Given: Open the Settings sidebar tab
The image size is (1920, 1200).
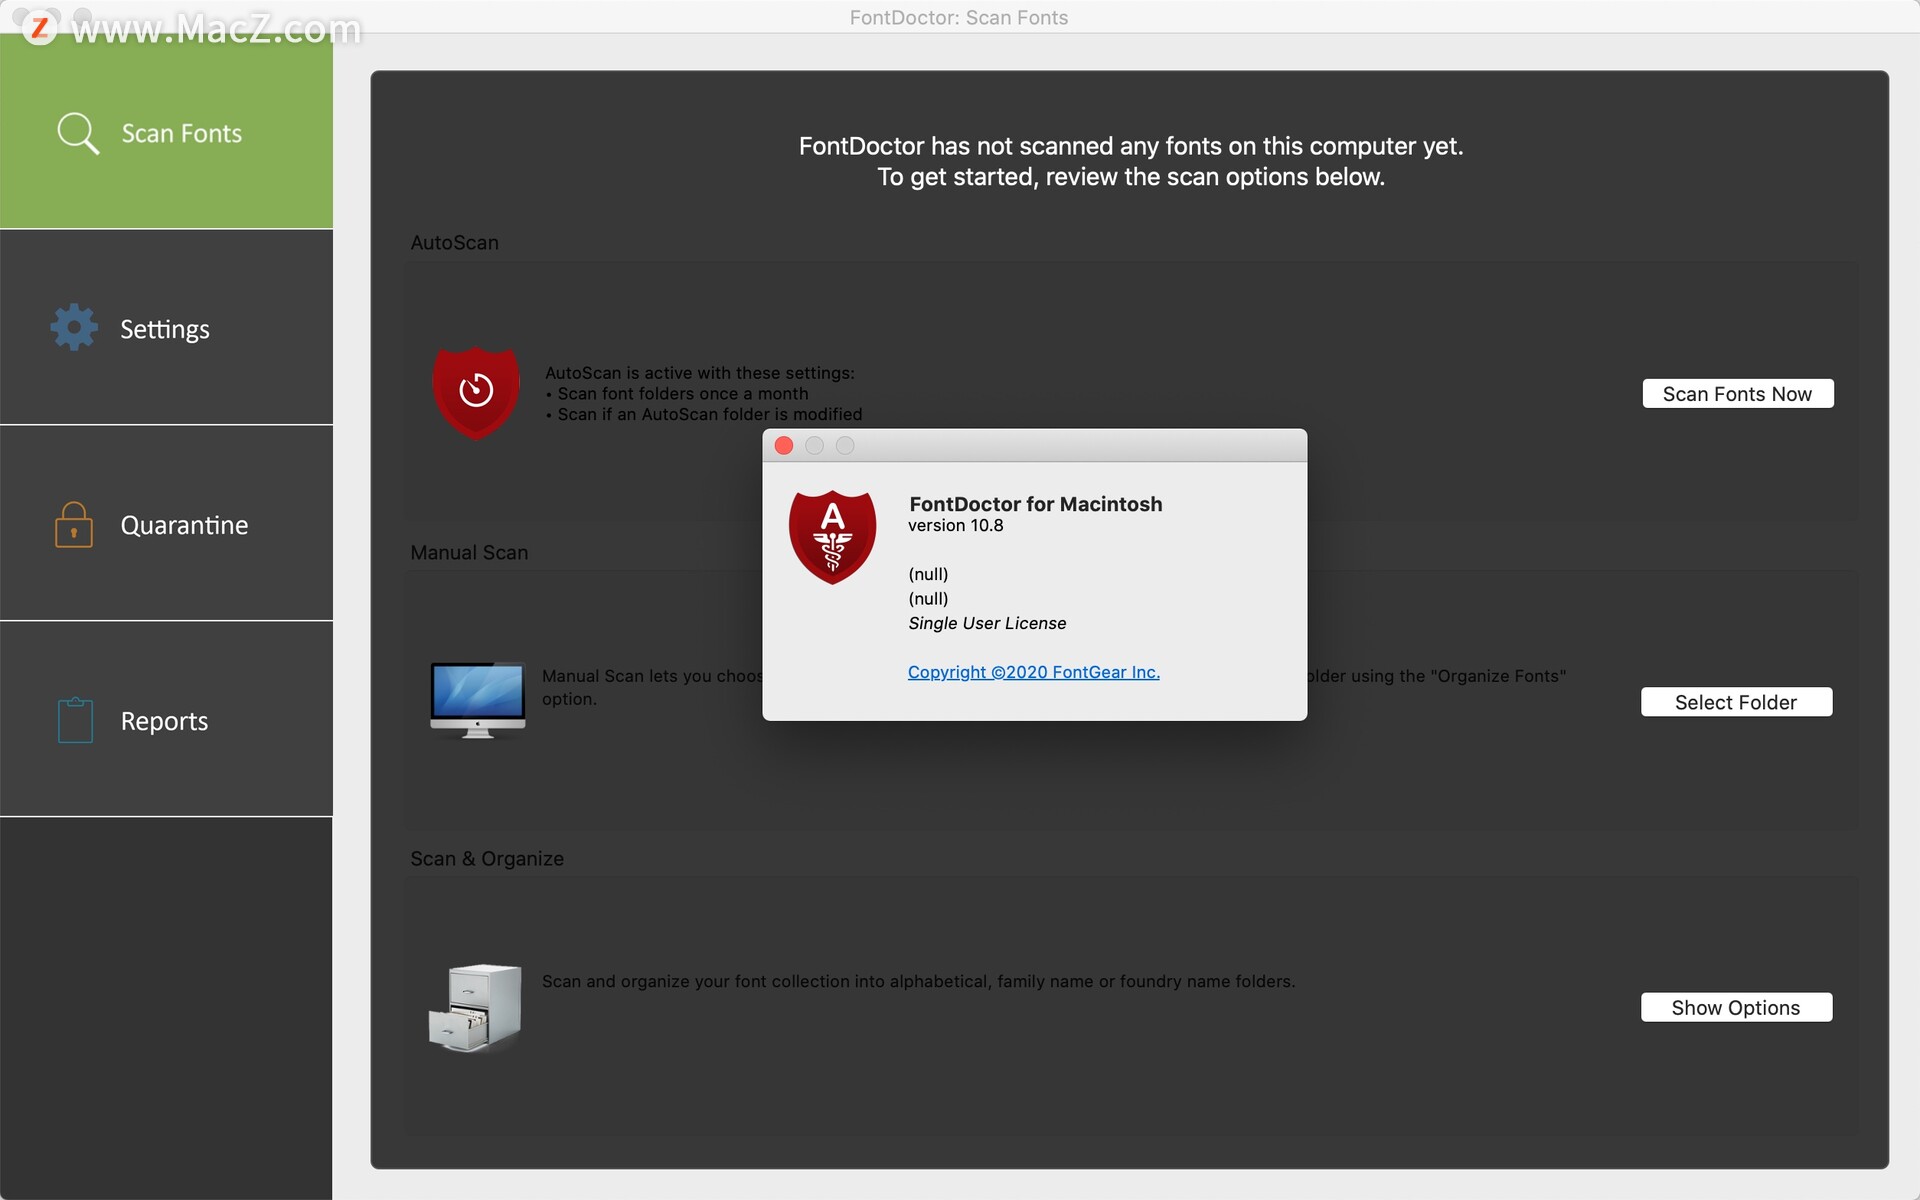Looking at the screenshot, I should (x=166, y=328).
